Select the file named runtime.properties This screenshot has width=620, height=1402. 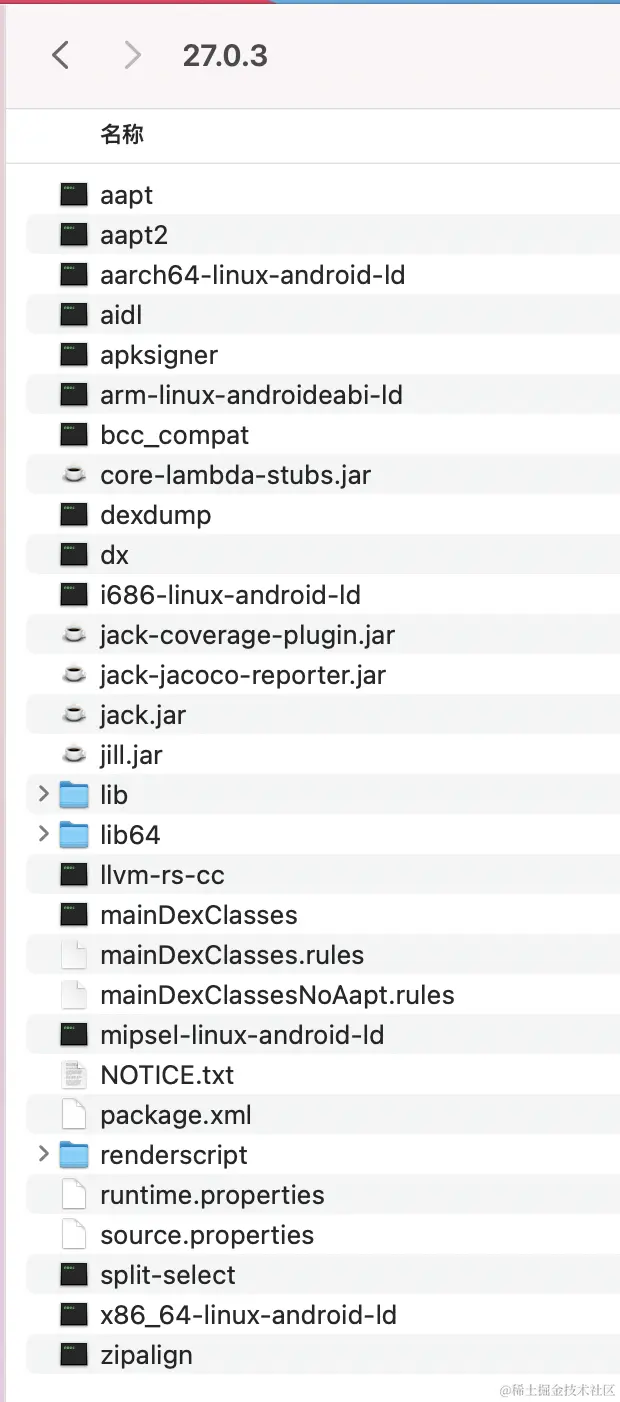coord(212,1195)
